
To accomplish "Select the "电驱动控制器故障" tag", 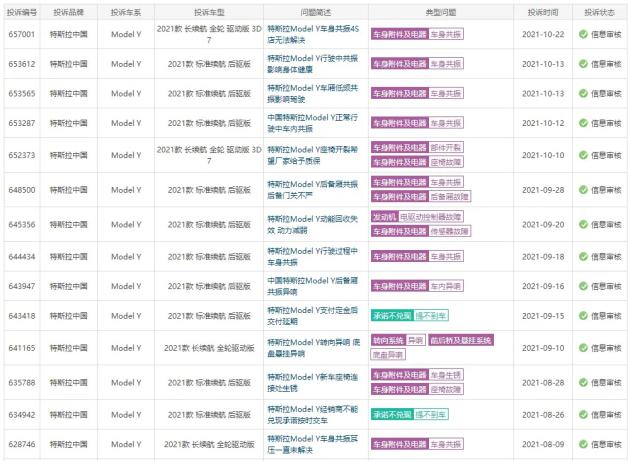I will (x=432, y=216).
